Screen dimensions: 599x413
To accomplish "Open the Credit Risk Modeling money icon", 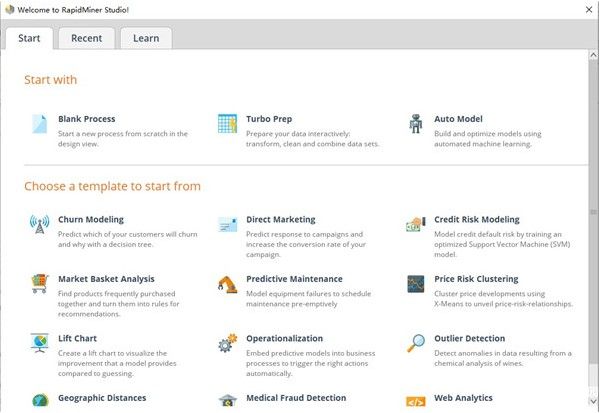I will [x=416, y=224].
